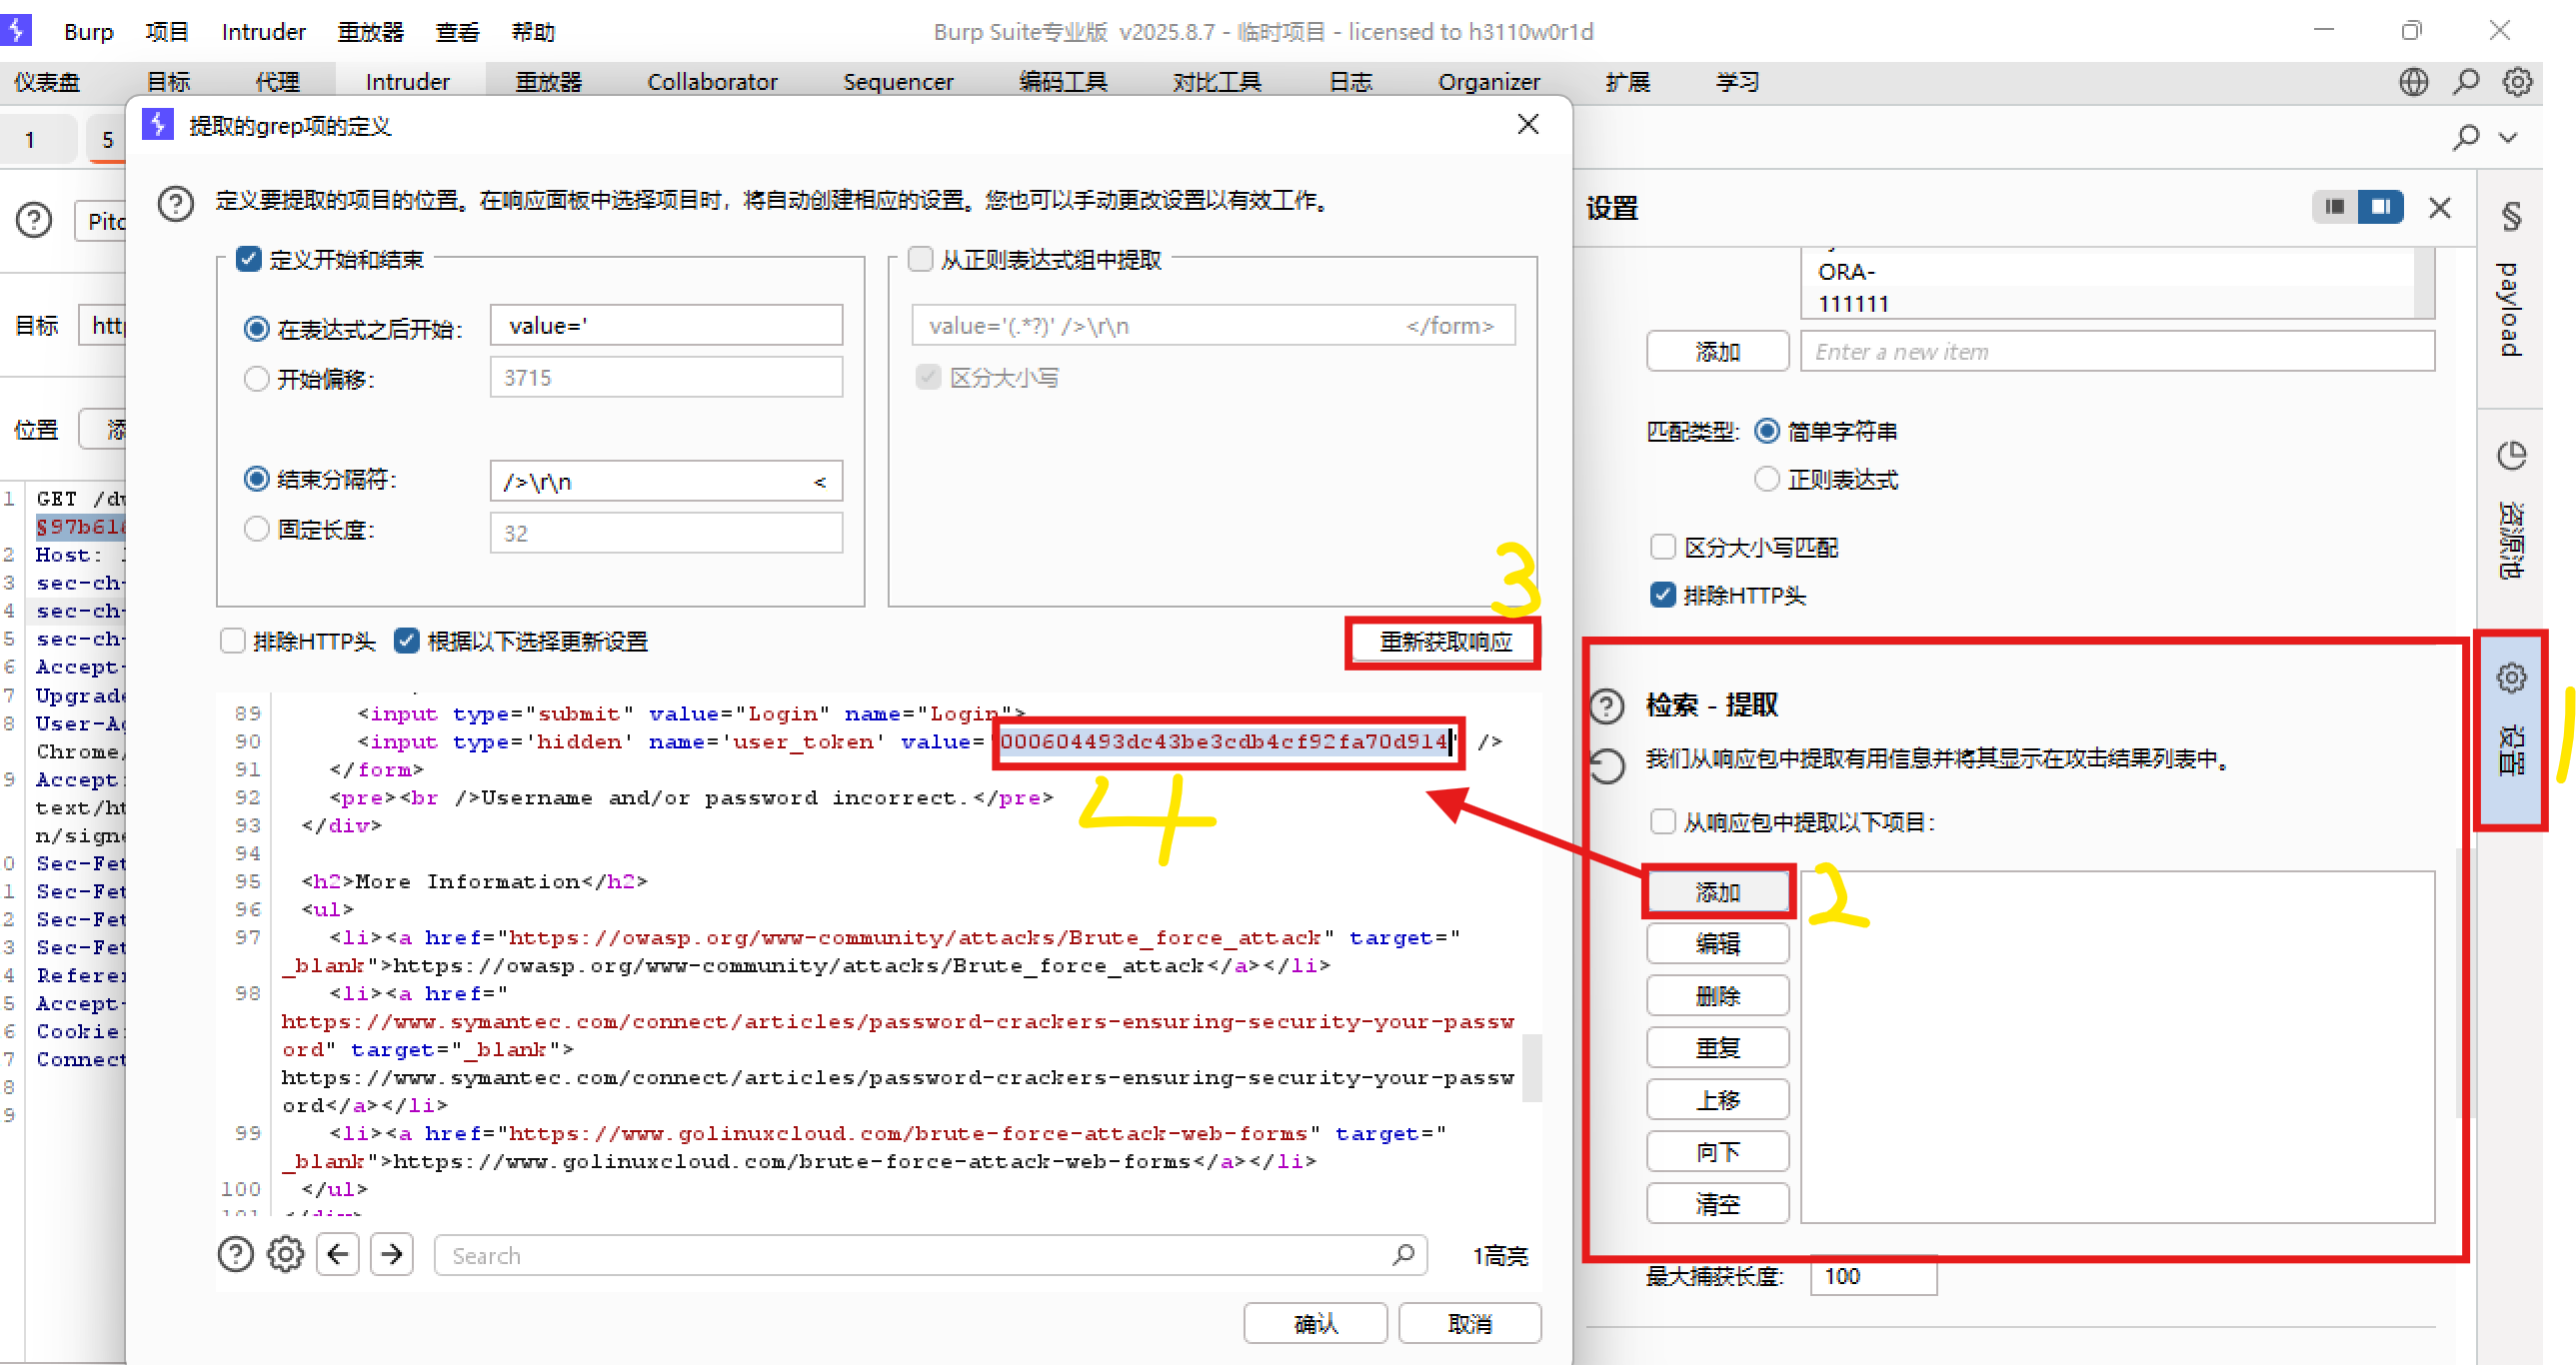Click the 重新获取响应 button
This screenshot has height=1365, width=2576.
[1444, 642]
